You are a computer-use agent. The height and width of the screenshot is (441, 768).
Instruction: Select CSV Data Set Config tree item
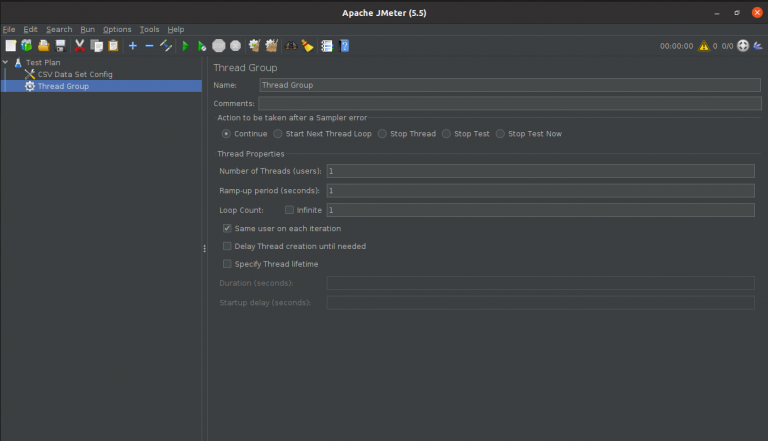75,74
